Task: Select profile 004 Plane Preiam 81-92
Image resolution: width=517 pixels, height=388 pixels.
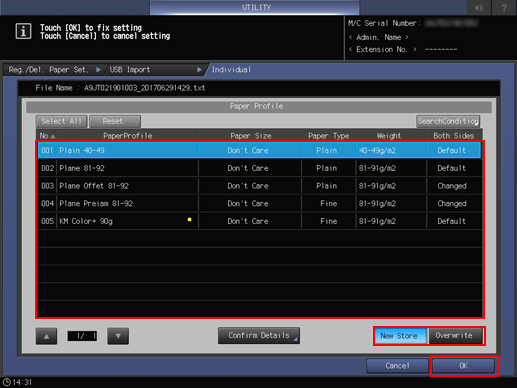Action: pos(259,203)
